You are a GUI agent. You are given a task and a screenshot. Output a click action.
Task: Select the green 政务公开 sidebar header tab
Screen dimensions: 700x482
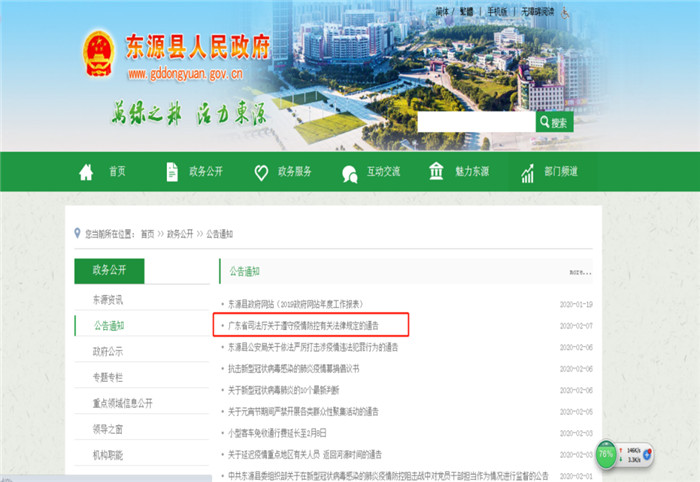(109, 270)
